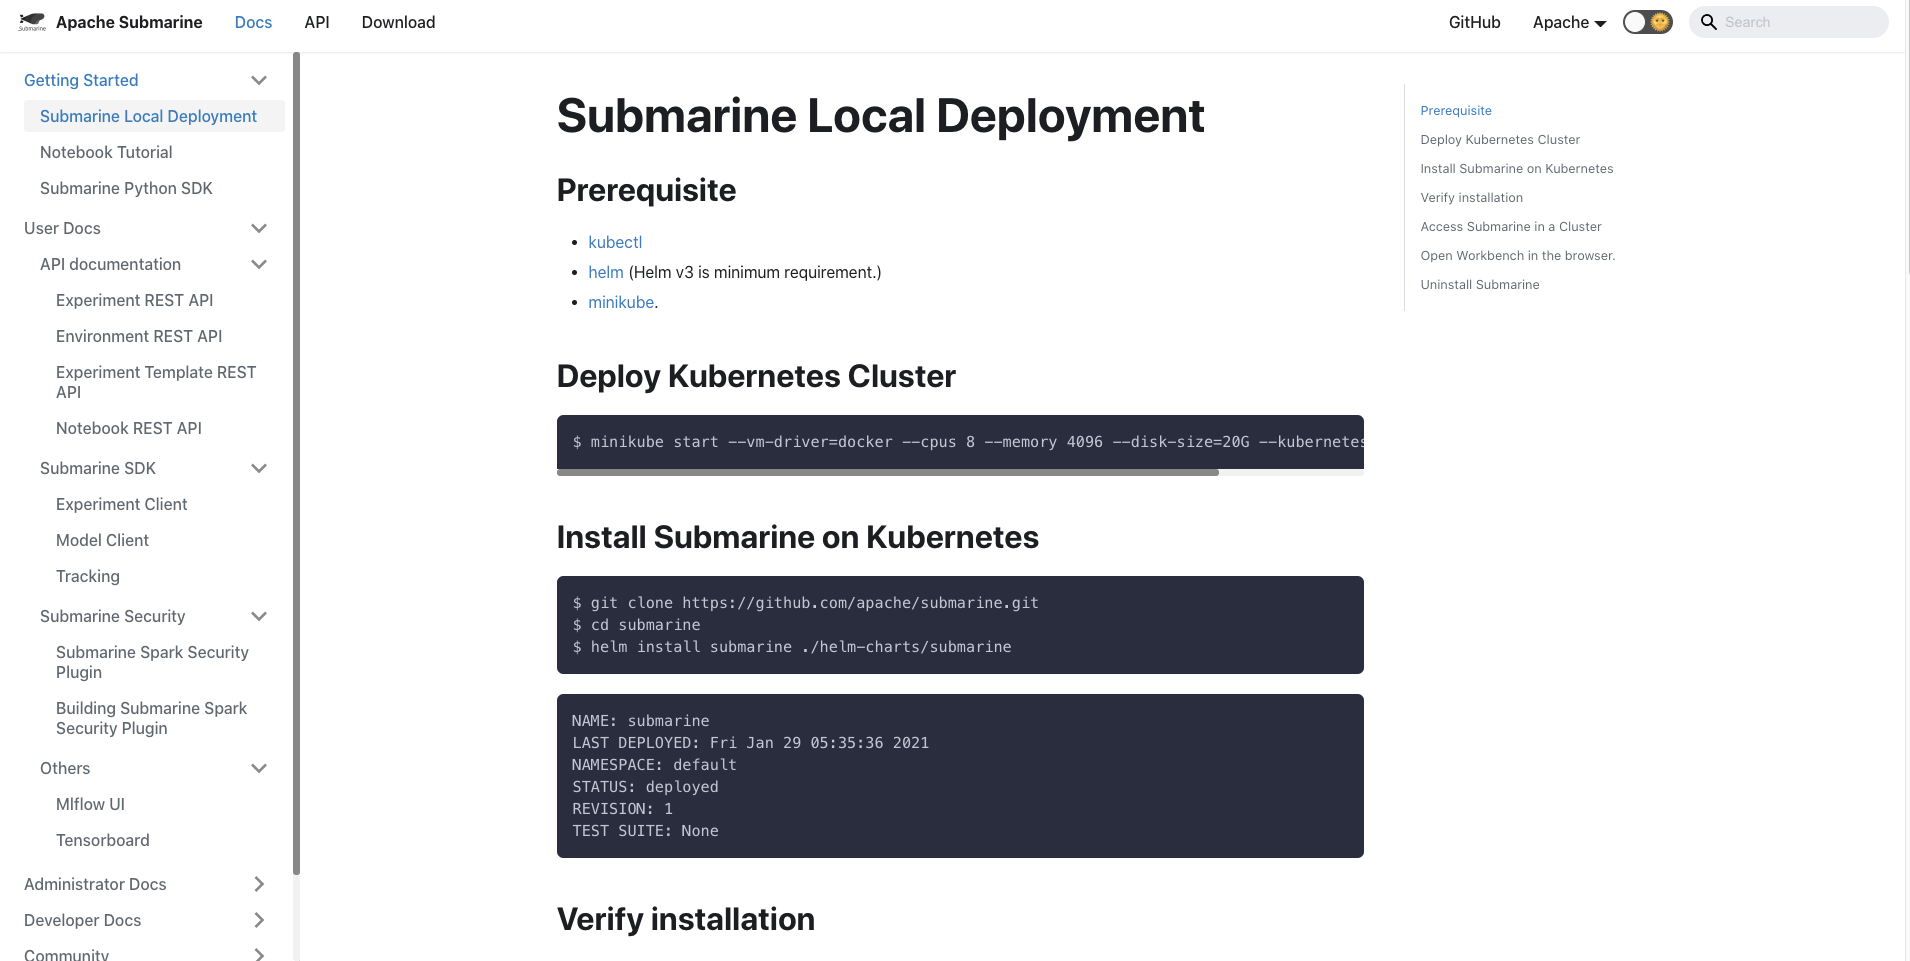The height and width of the screenshot is (961, 1910).
Task: Jump to Uninstall Submarine in contents
Action: pos(1480,285)
